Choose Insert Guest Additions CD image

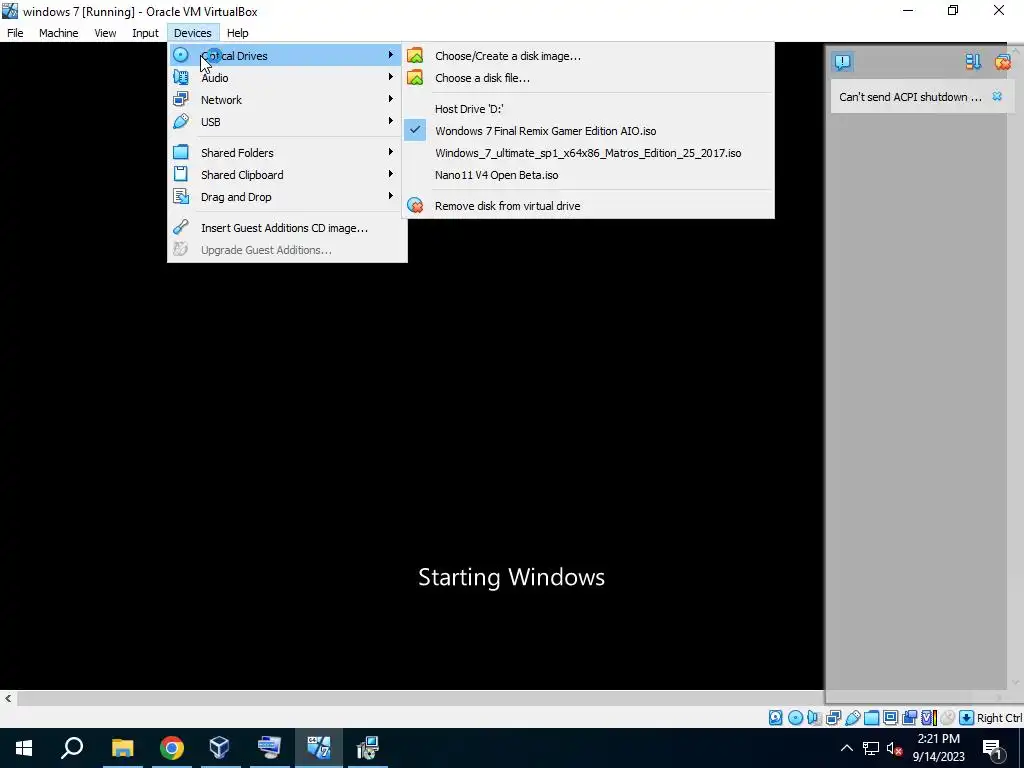click(286, 228)
